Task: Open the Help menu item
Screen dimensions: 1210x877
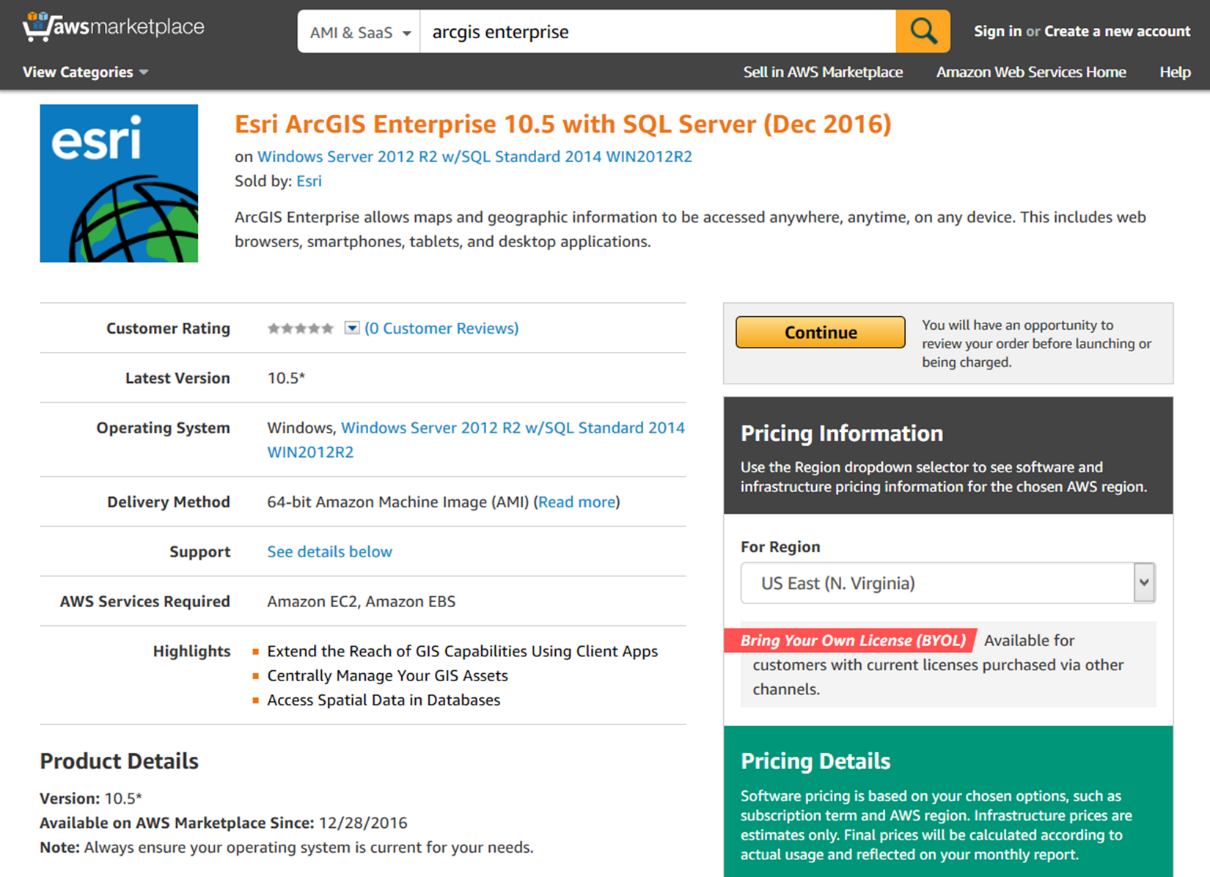Action: pos(1175,72)
